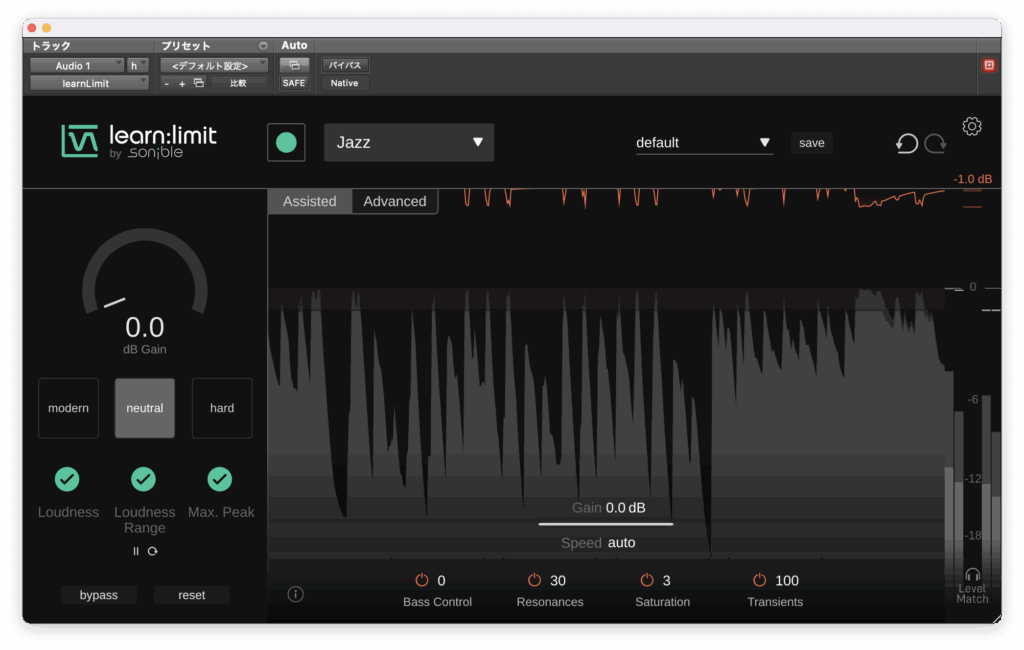Click the Bass Control value 0

click(x=441, y=581)
